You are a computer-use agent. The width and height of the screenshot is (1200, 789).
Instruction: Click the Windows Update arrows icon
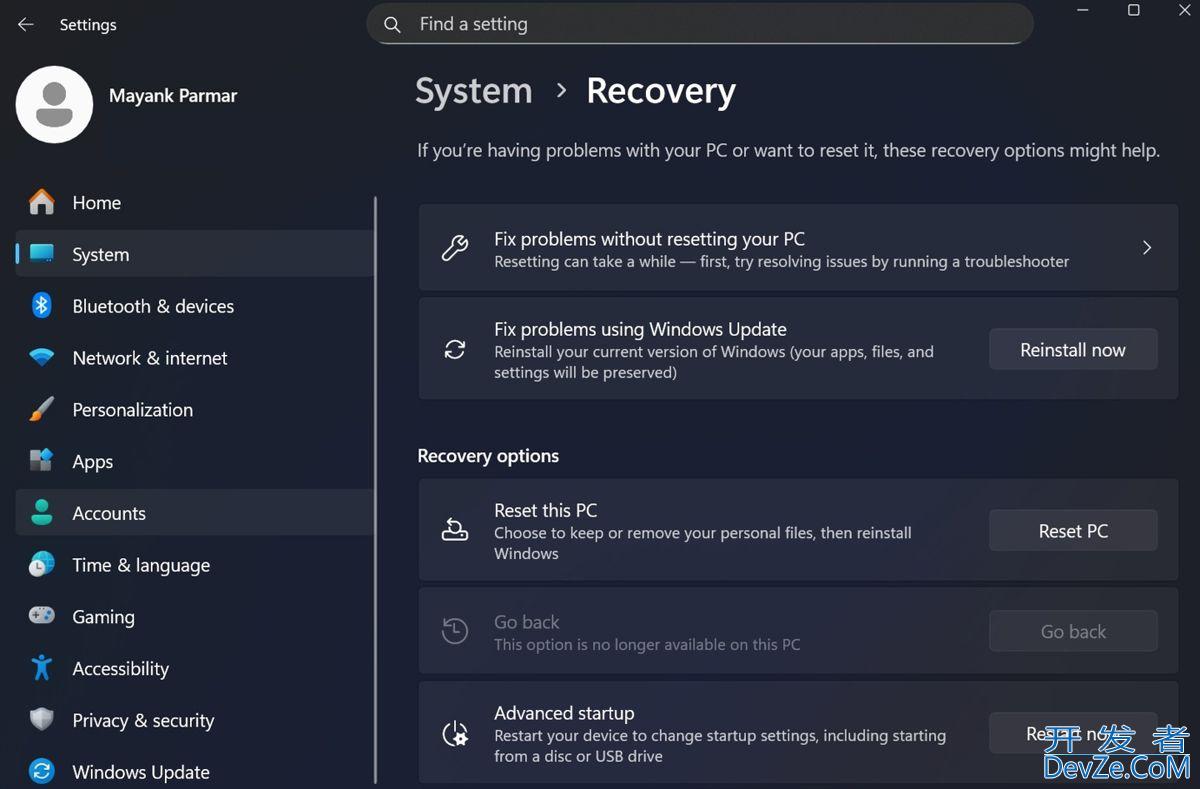[x=42, y=772]
